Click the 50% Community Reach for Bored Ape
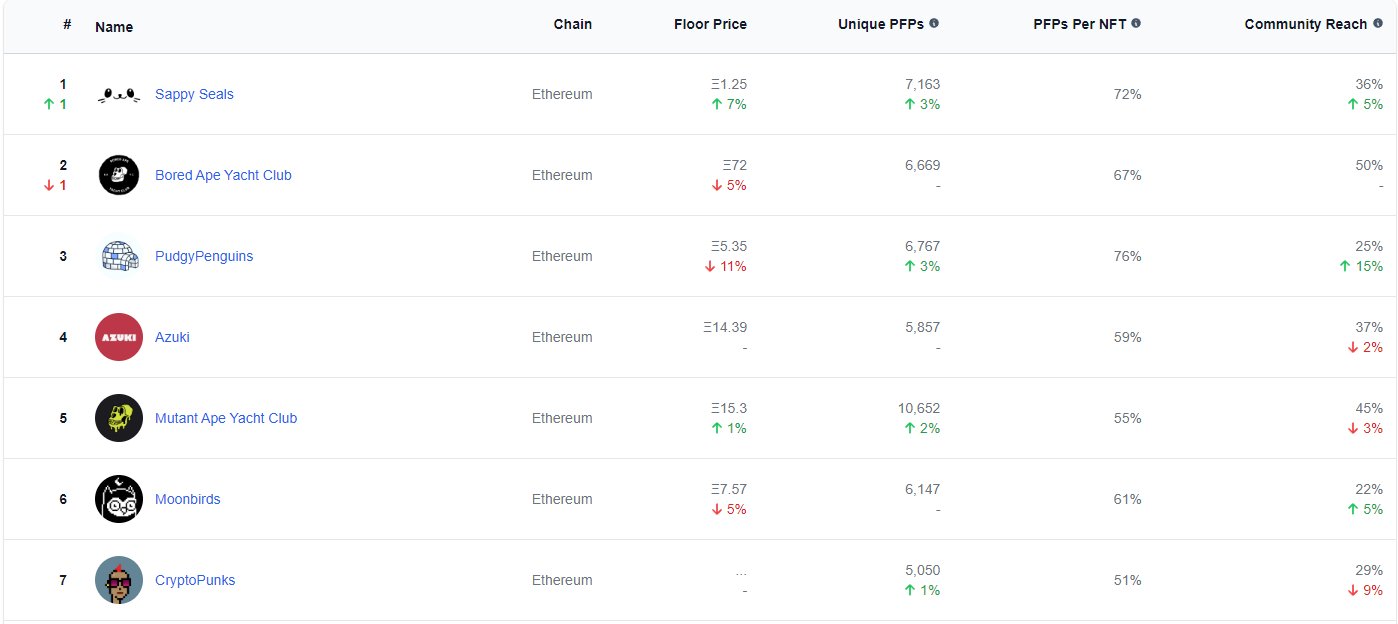The height and width of the screenshot is (624, 1398). point(1369,165)
